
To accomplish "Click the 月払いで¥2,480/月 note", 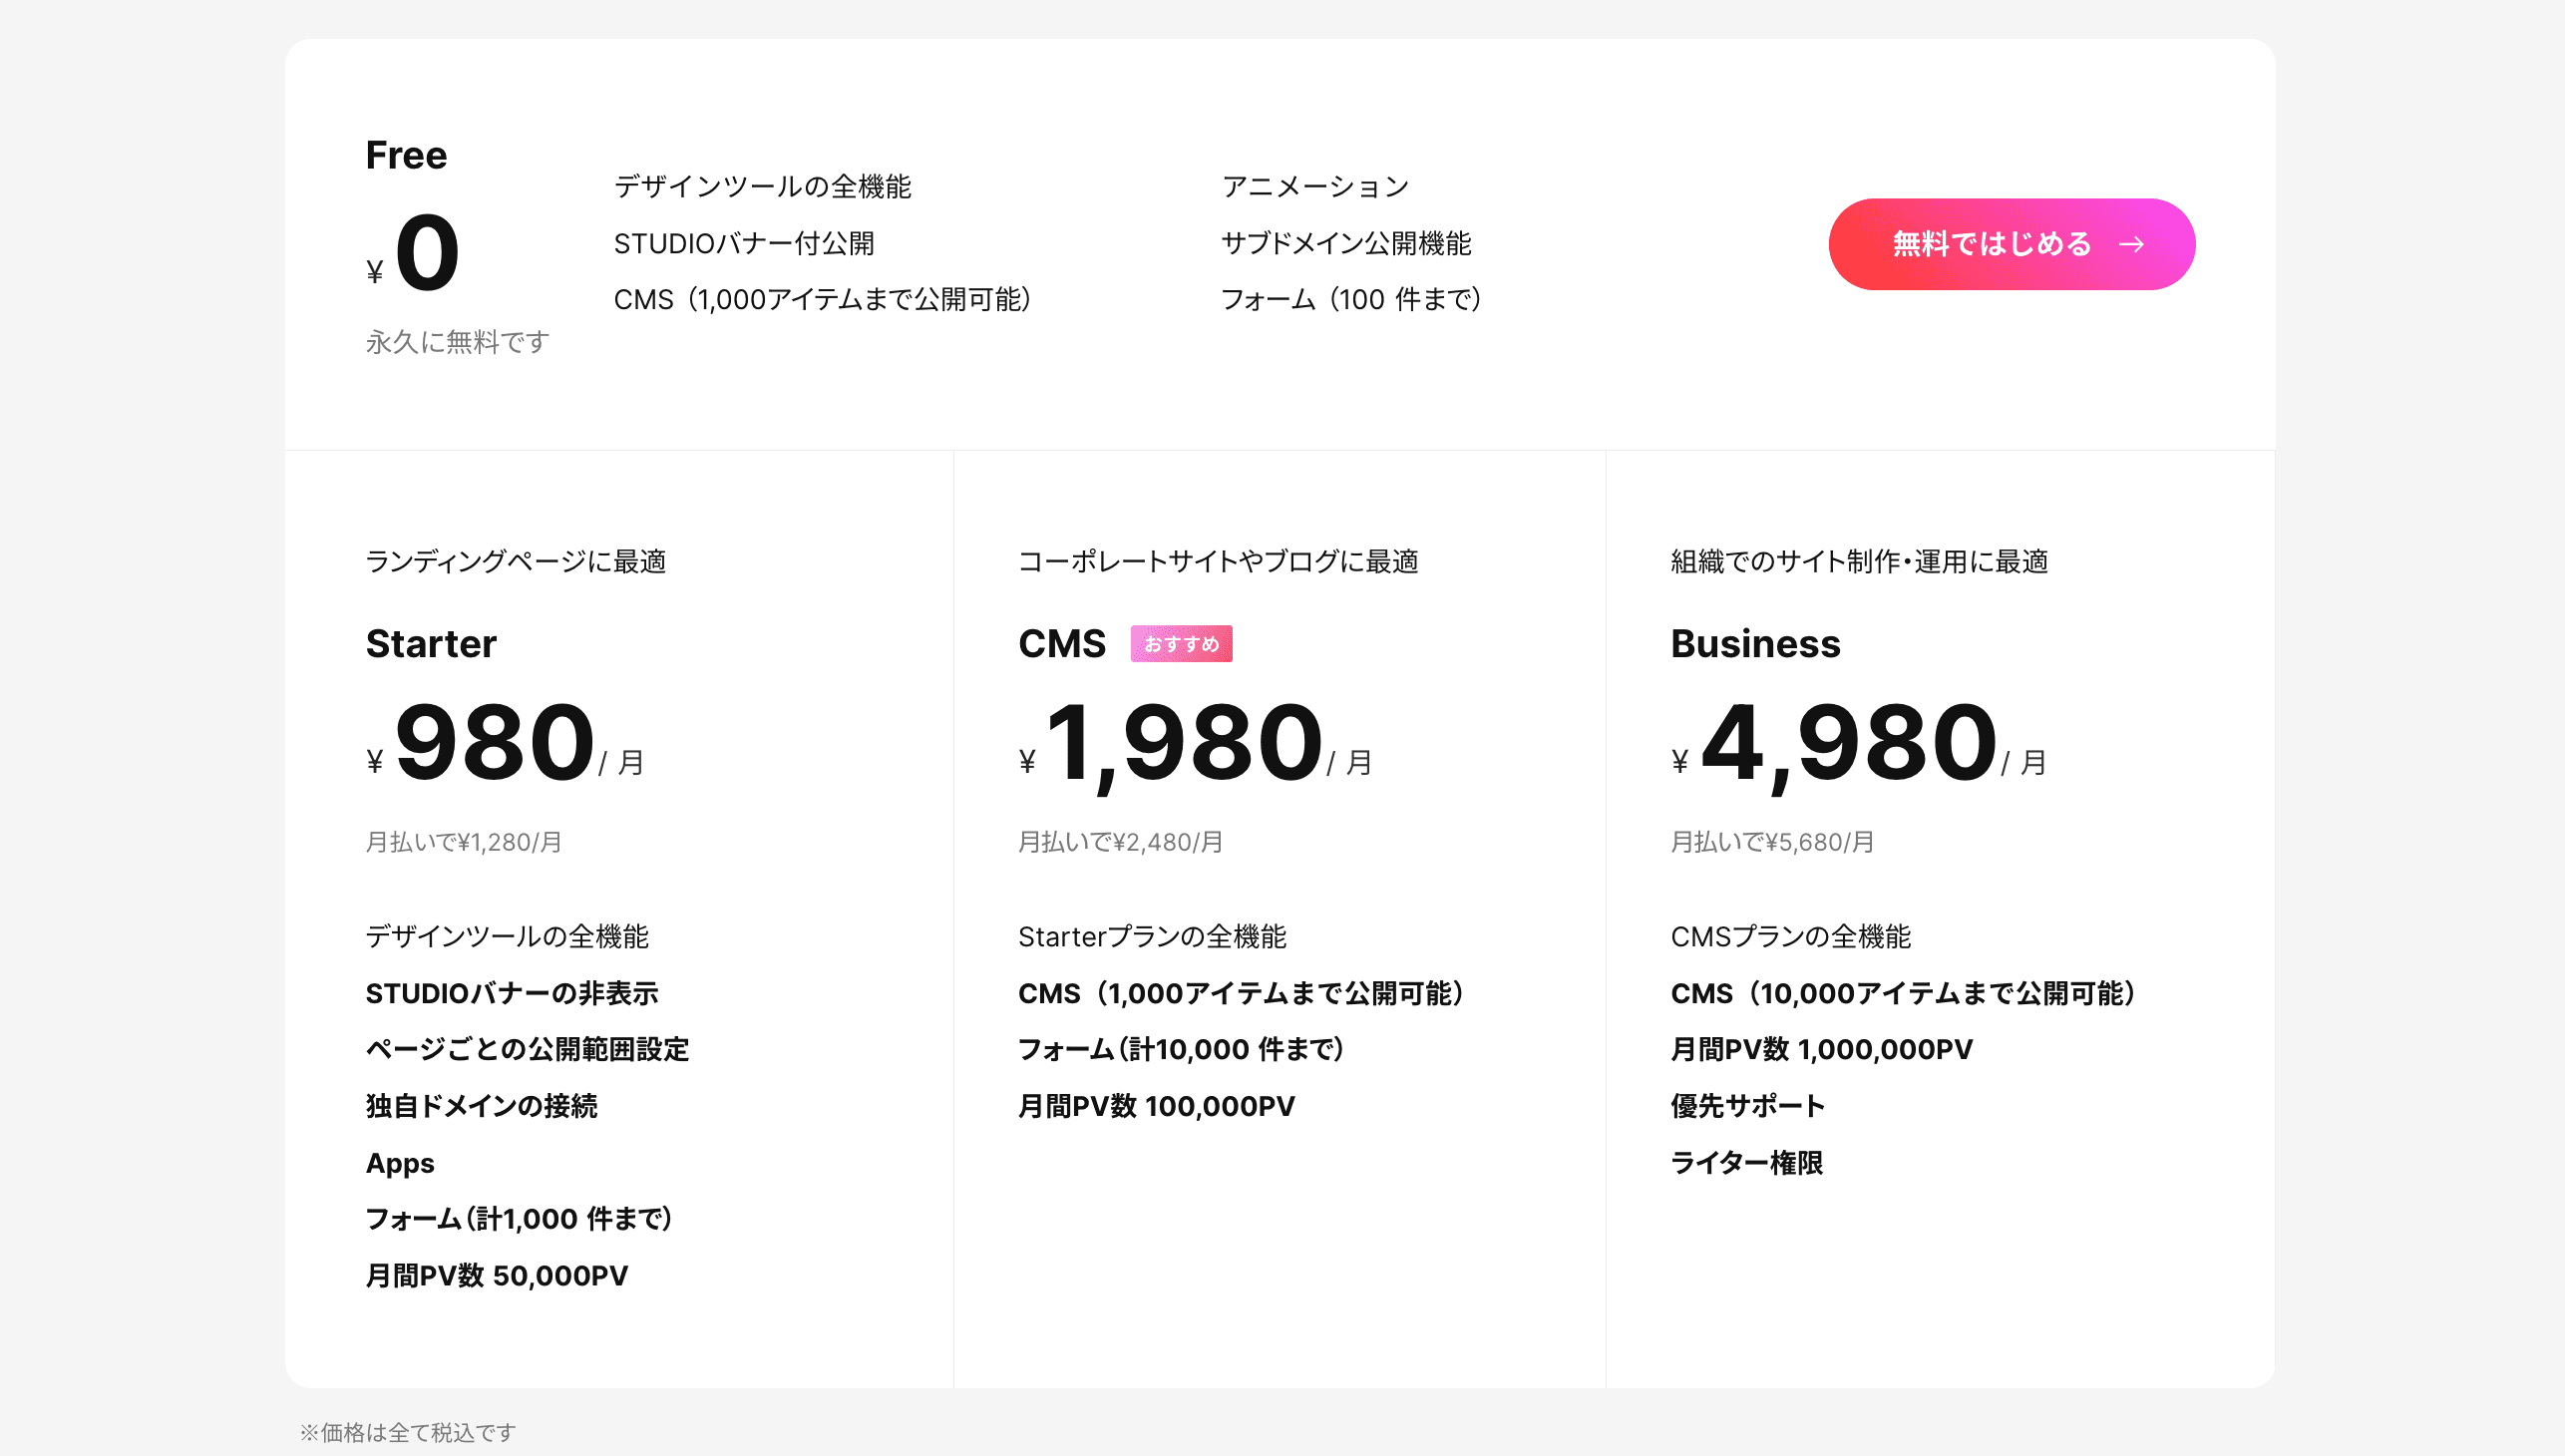I will 1120,842.
